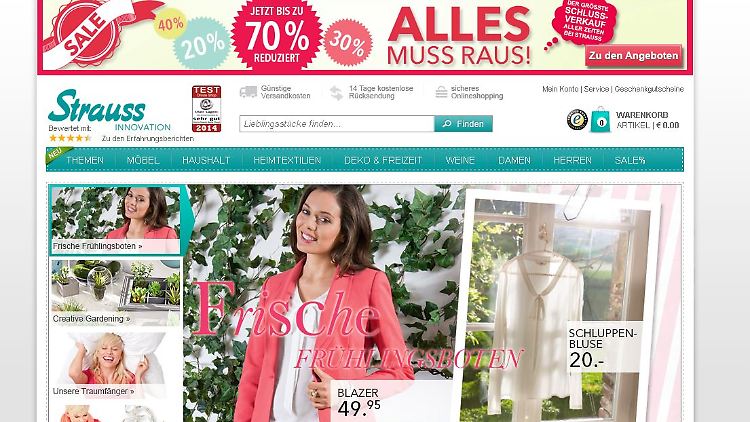The height and width of the screenshot is (422, 750).
Task: Click the delivery truck Versandkosten icon
Action: coord(248,92)
